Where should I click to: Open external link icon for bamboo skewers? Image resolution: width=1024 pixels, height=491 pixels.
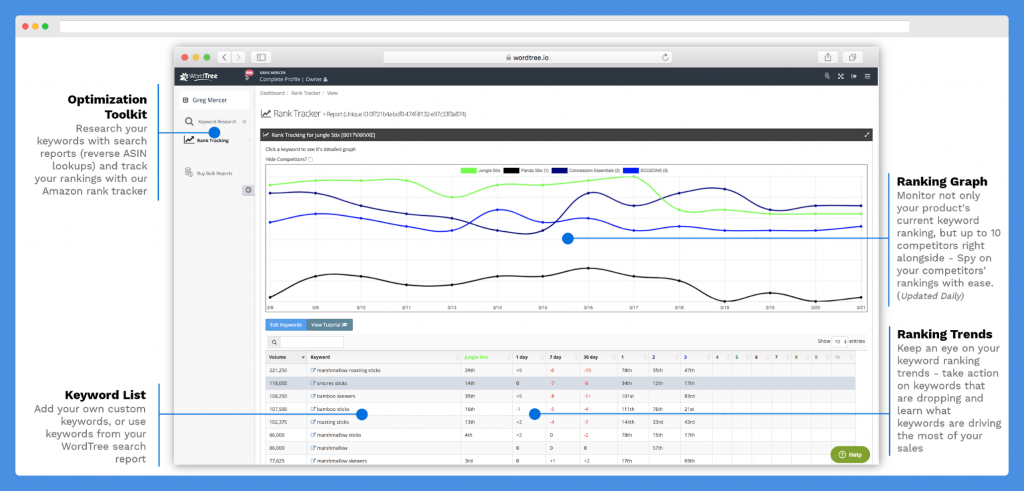pos(313,396)
